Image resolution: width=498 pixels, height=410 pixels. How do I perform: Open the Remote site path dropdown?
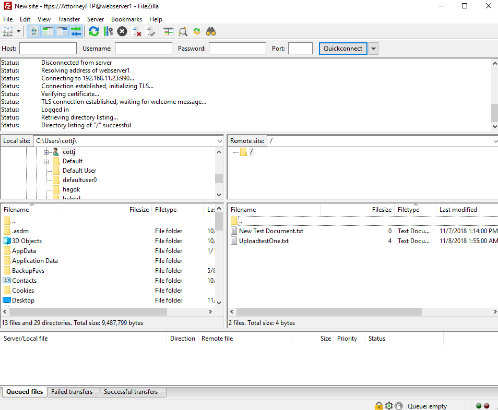tap(495, 141)
